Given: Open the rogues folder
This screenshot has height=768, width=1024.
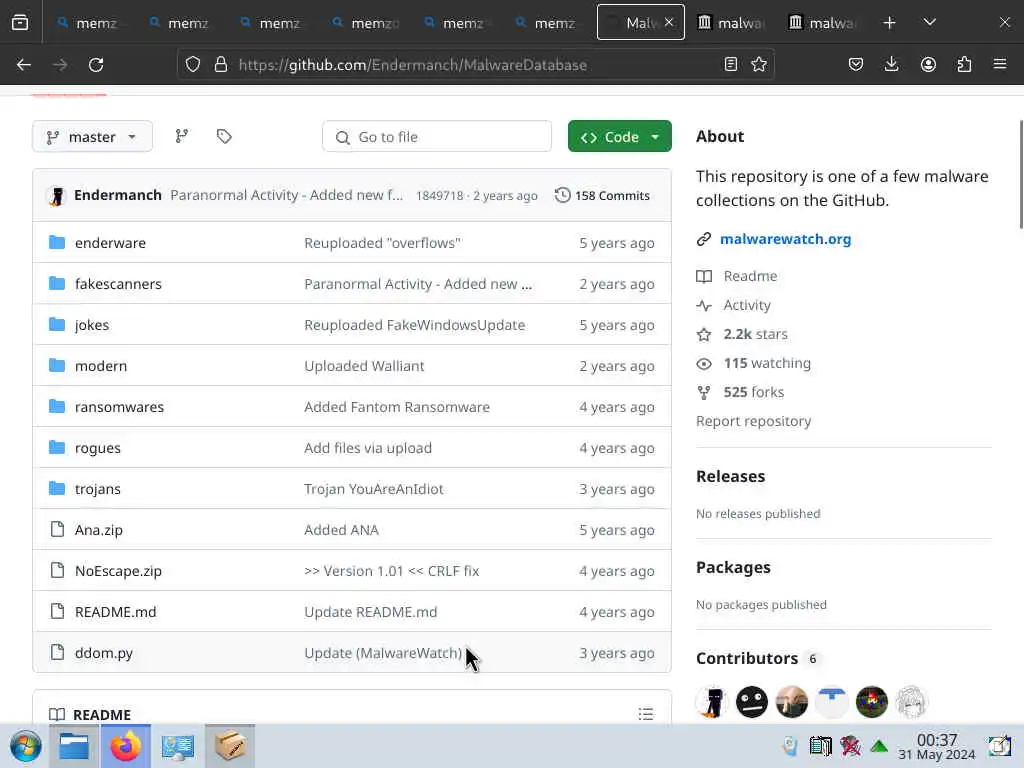Looking at the screenshot, I should pos(98,449).
